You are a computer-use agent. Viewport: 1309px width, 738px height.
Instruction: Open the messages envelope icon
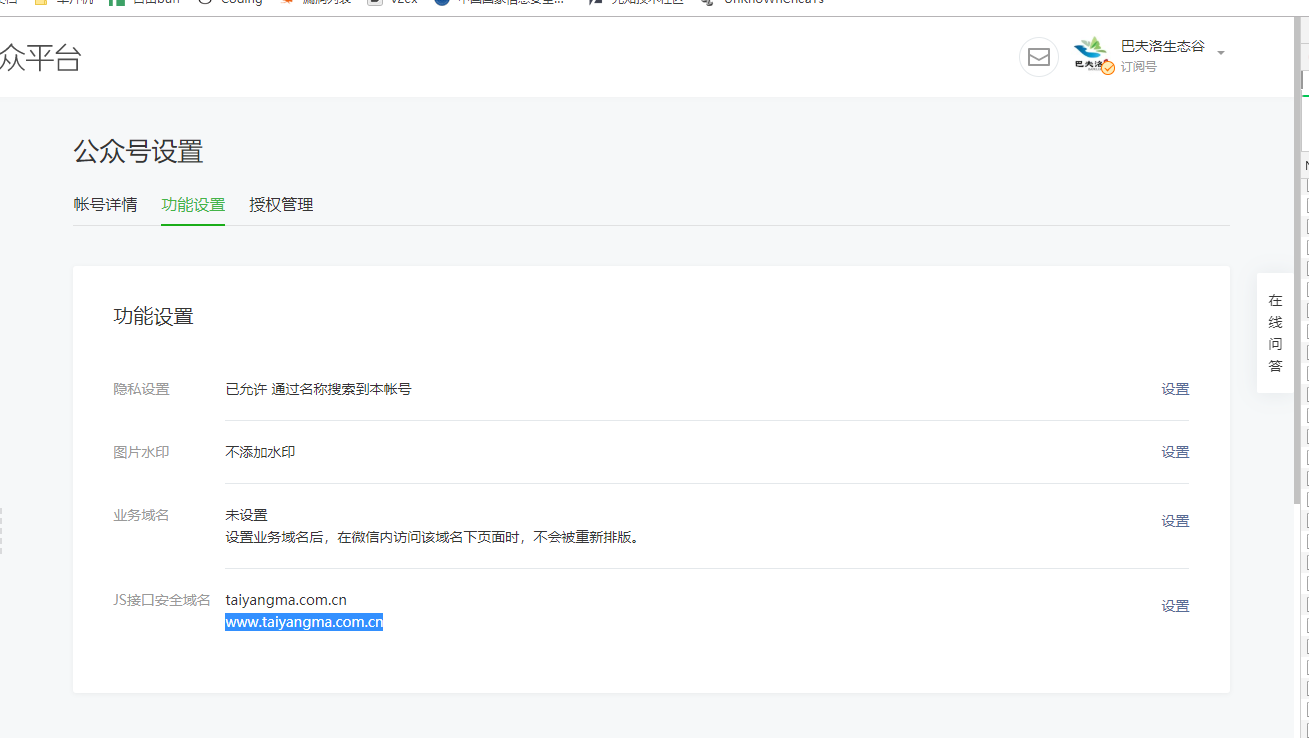(x=1038, y=57)
